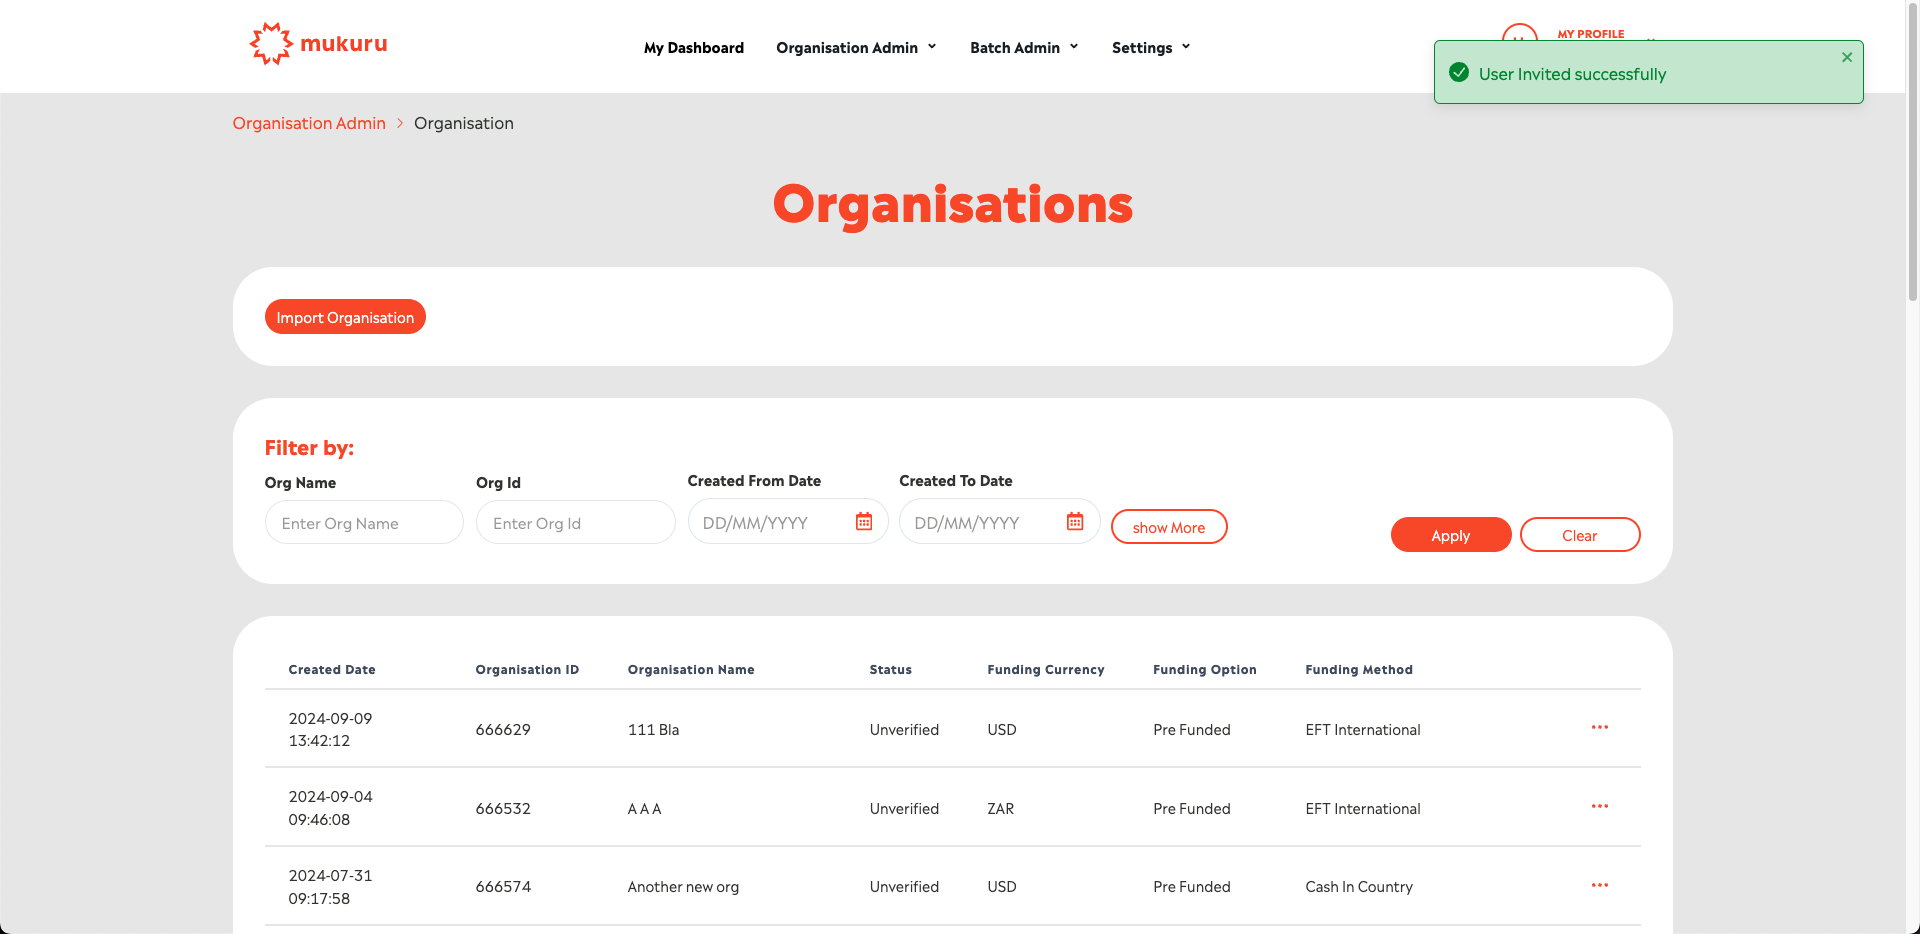Show more filter options

[1168, 527]
